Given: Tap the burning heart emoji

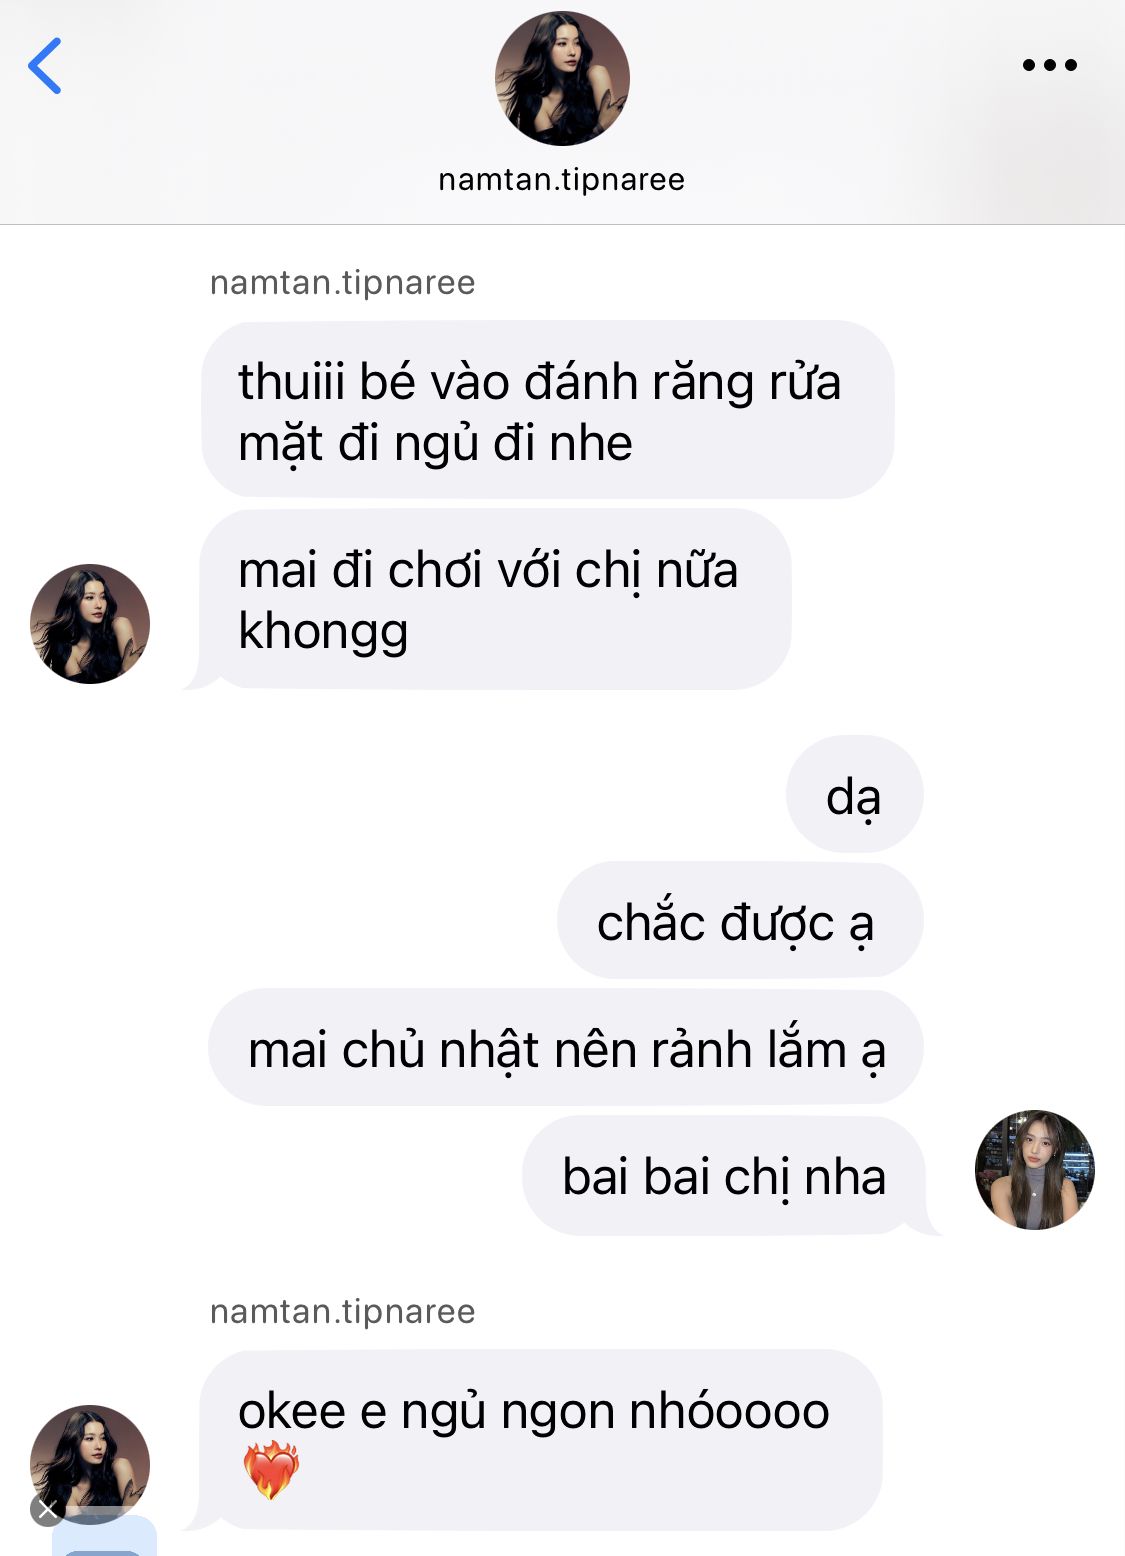Looking at the screenshot, I should [x=271, y=1470].
